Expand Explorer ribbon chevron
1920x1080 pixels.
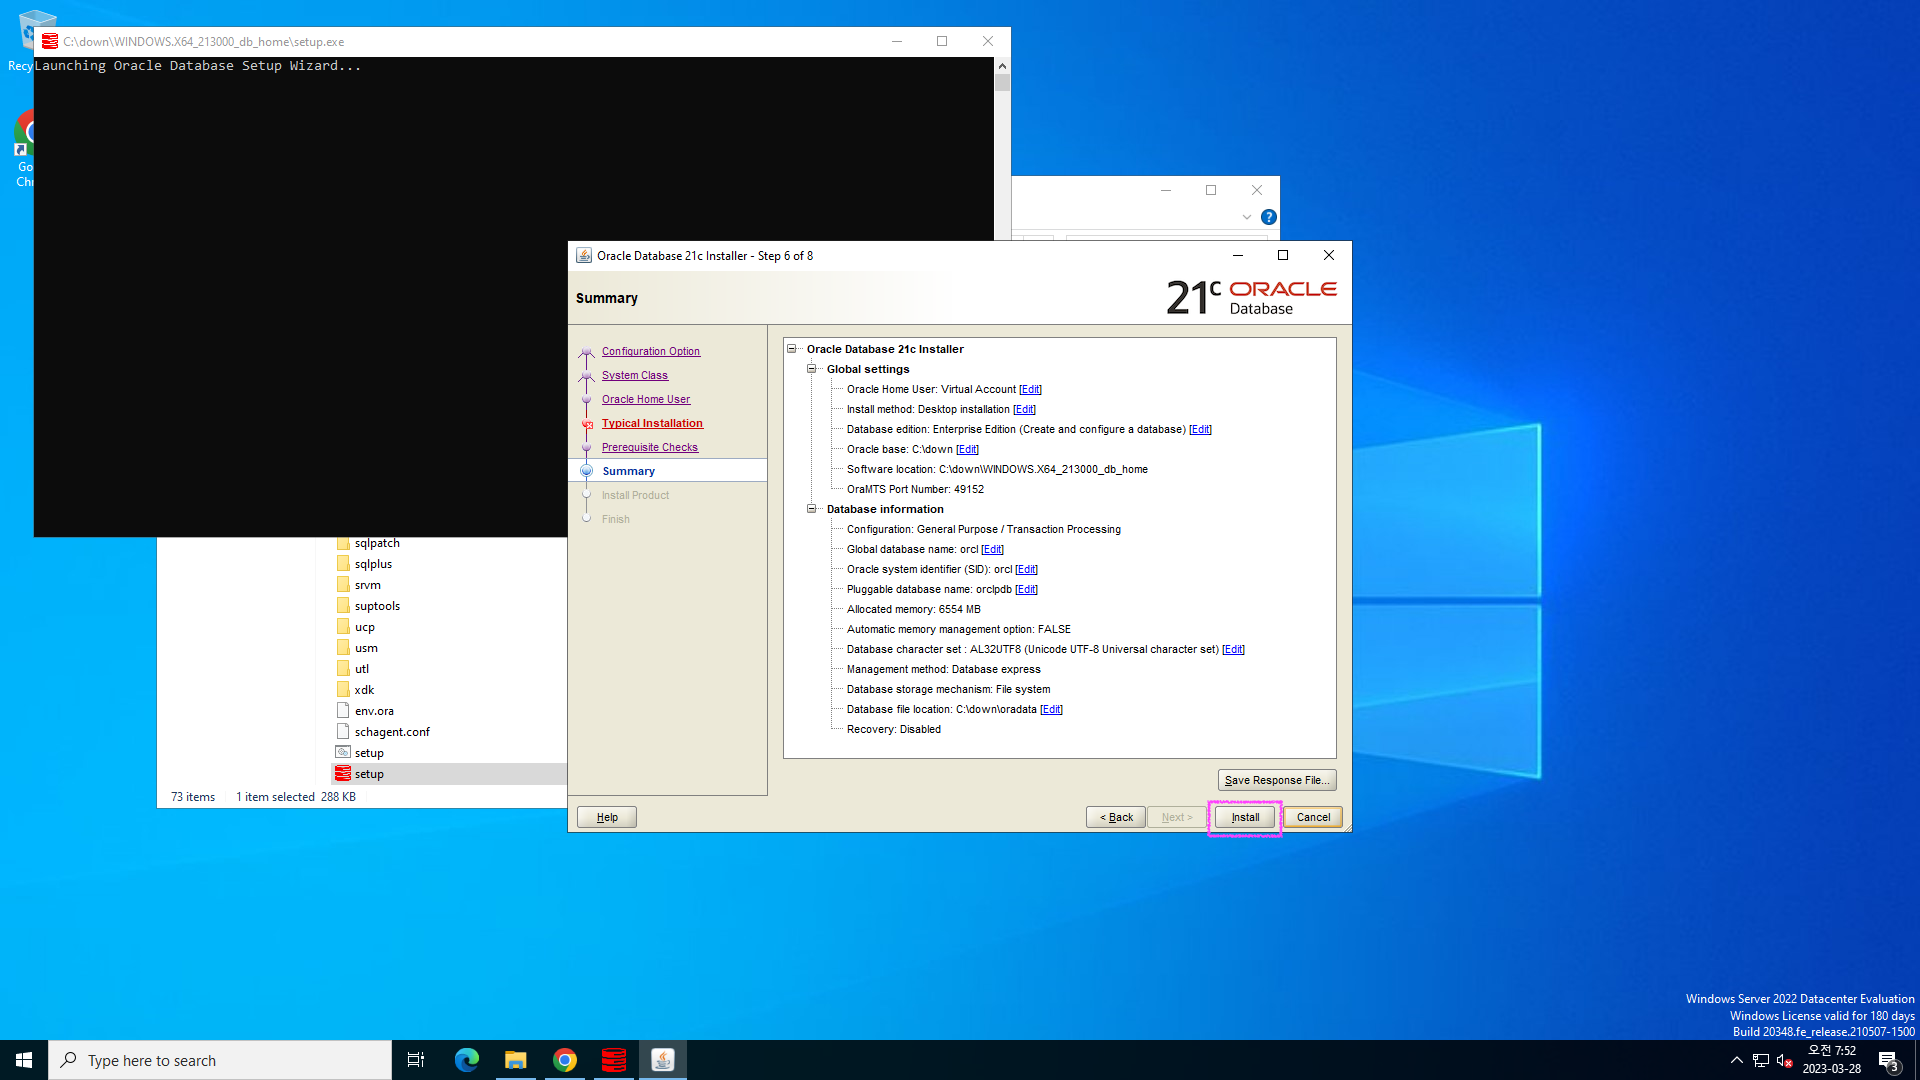[x=1247, y=217]
